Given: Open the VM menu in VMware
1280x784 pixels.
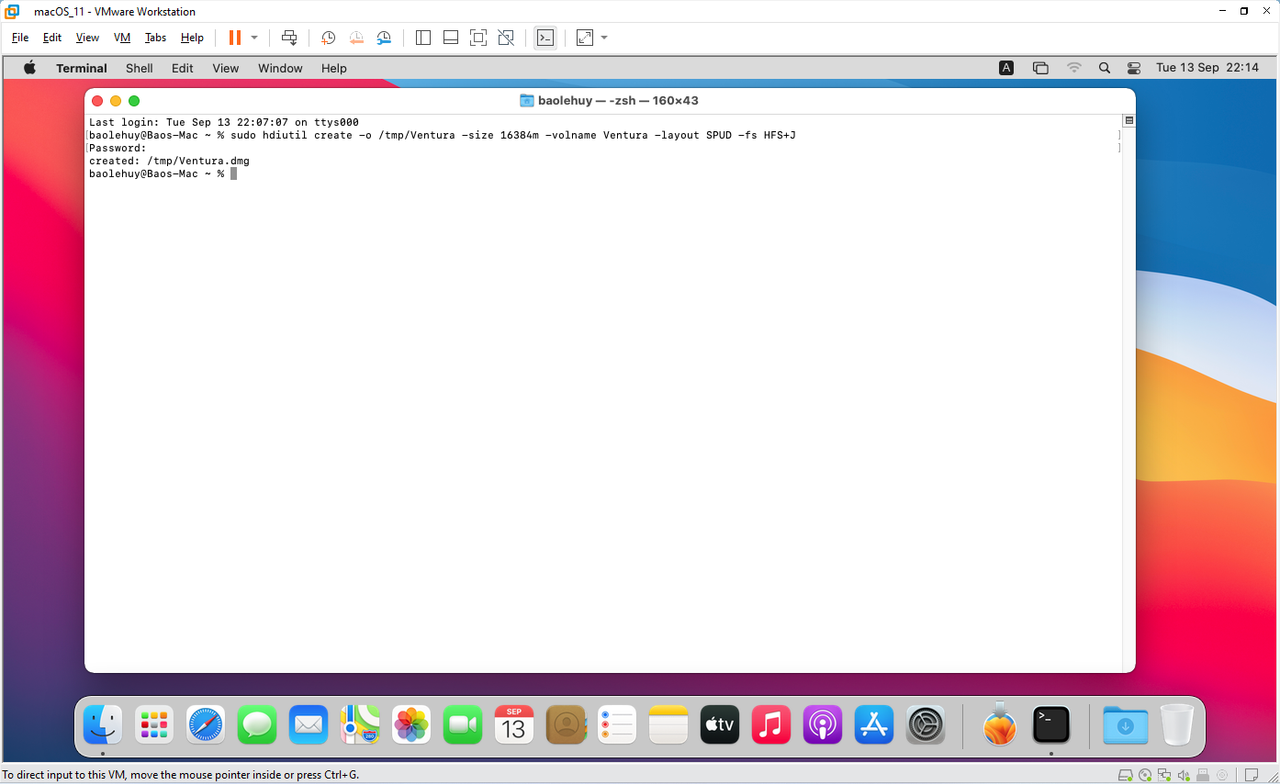Looking at the screenshot, I should (122, 38).
